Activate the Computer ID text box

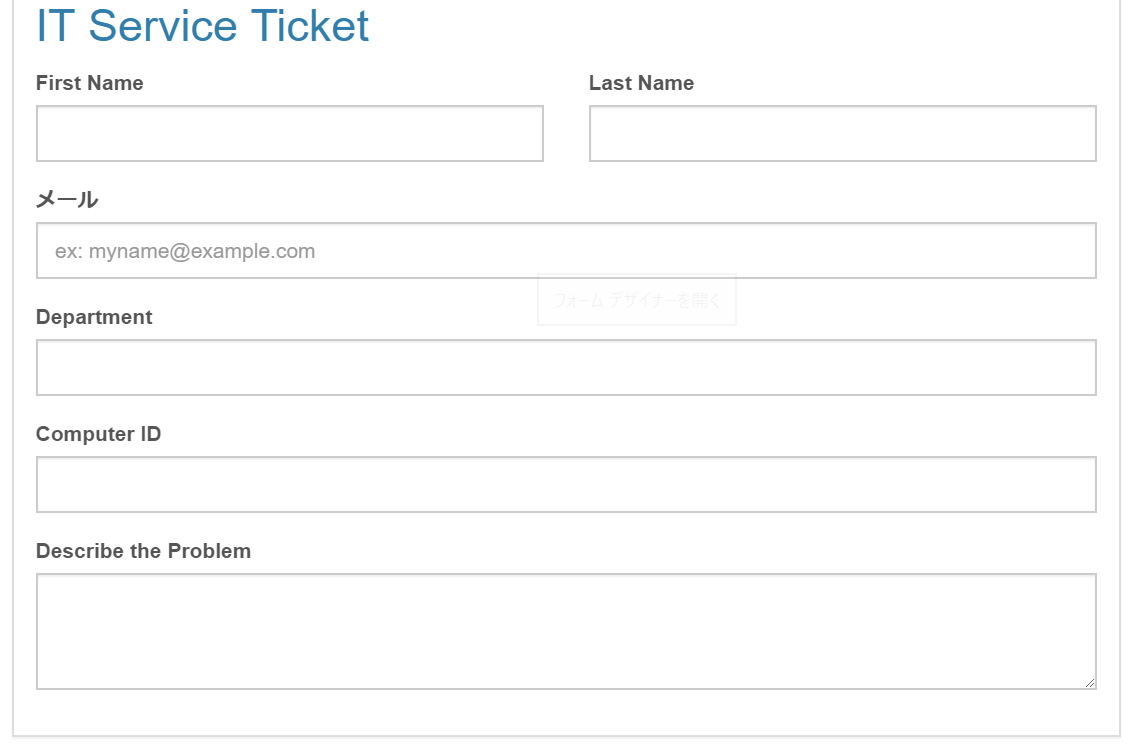(x=566, y=484)
